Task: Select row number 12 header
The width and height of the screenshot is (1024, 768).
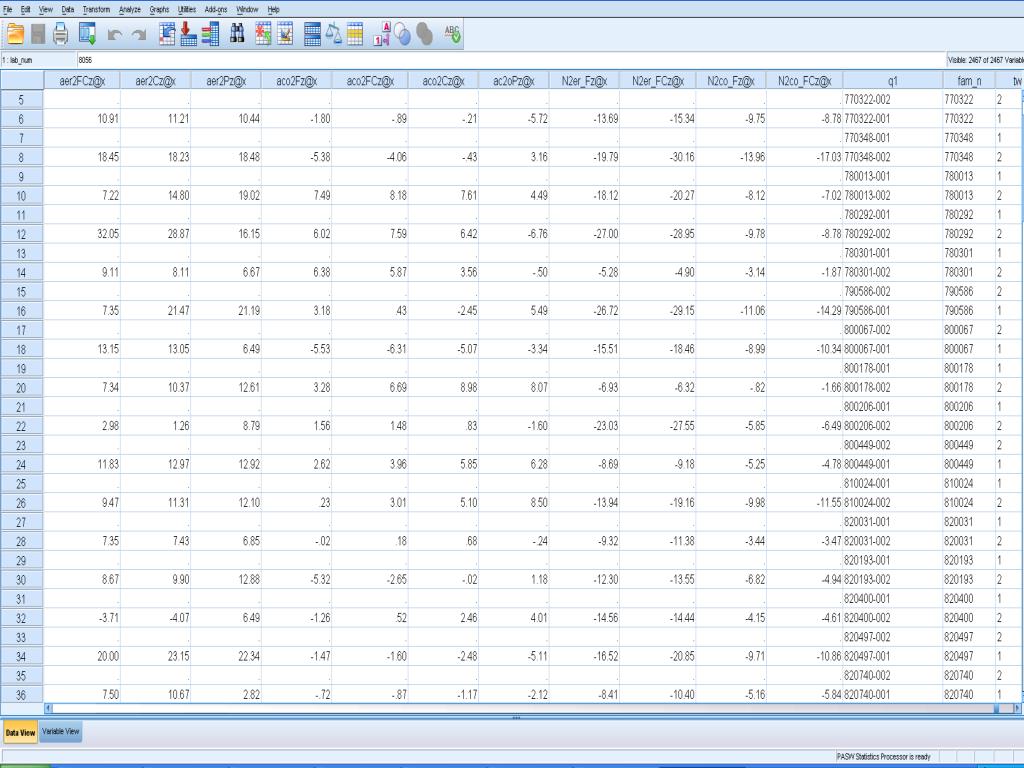Action: 22,234
